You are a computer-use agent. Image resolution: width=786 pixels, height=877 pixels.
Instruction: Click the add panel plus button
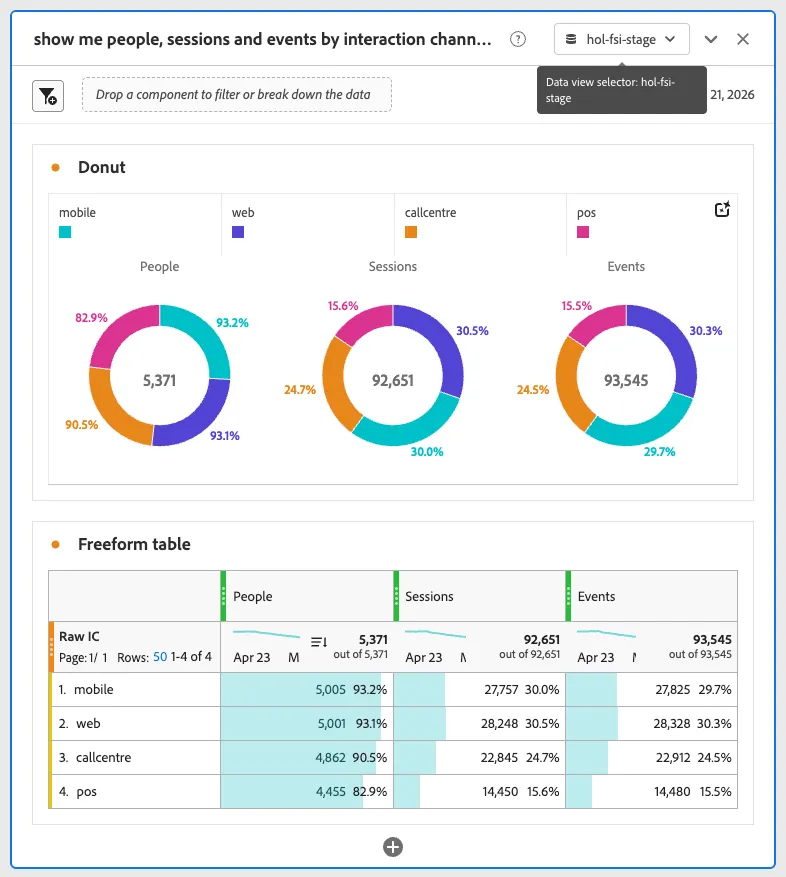pos(393,847)
